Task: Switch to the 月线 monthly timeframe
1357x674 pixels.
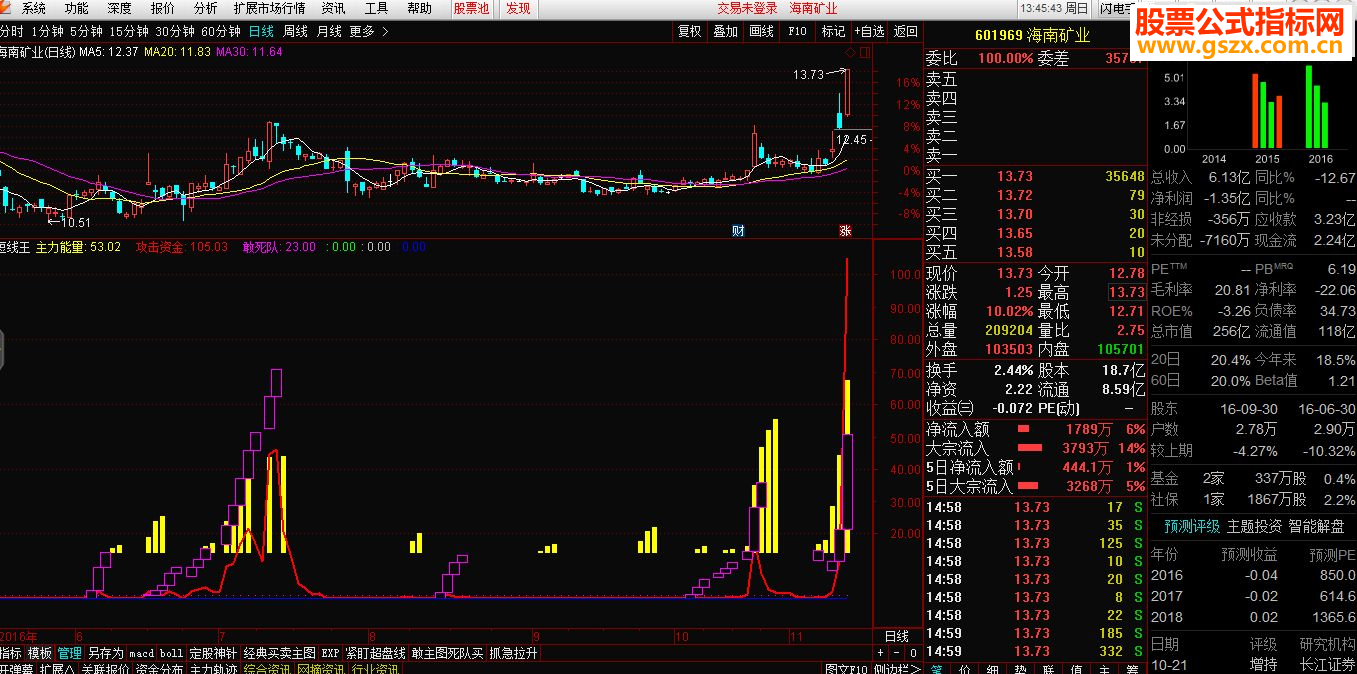Action: 329,31
